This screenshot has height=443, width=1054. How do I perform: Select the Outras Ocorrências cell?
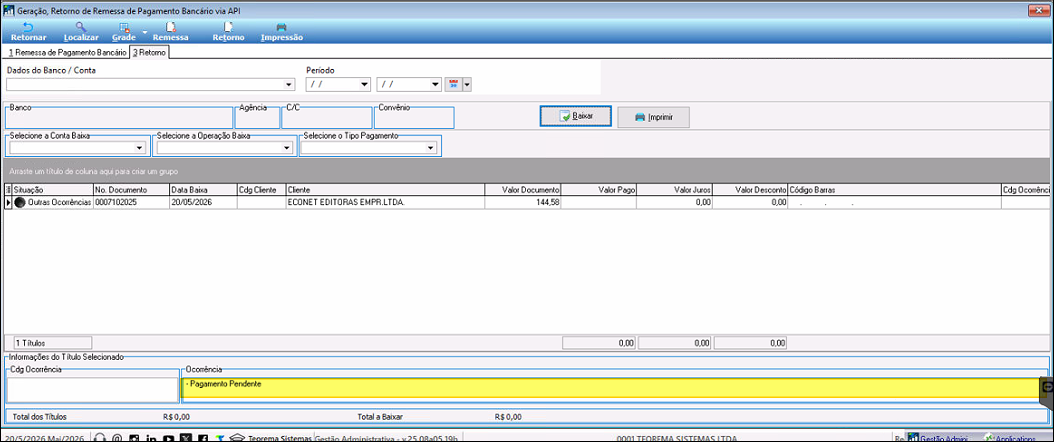pyautogui.click(x=52, y=202)
